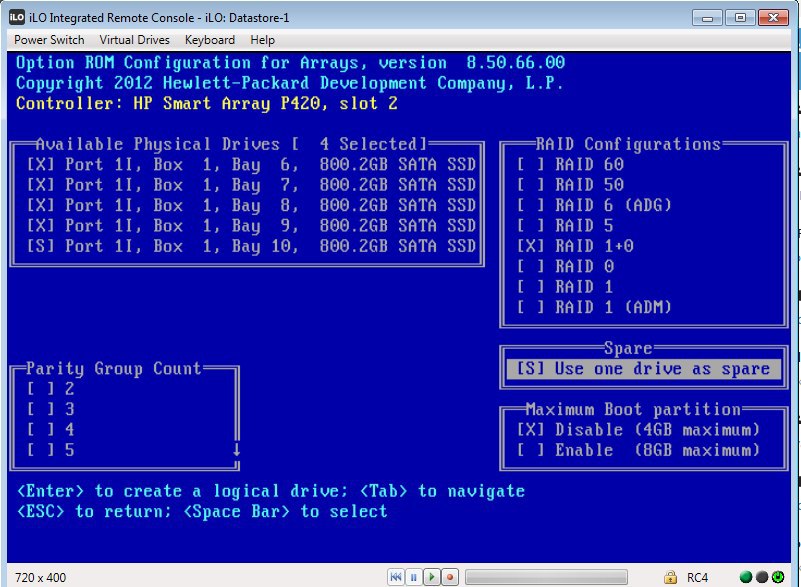Click the Copyright 2012 Hewlett-Packard line
Screen dimensions: 801x587
290,83
